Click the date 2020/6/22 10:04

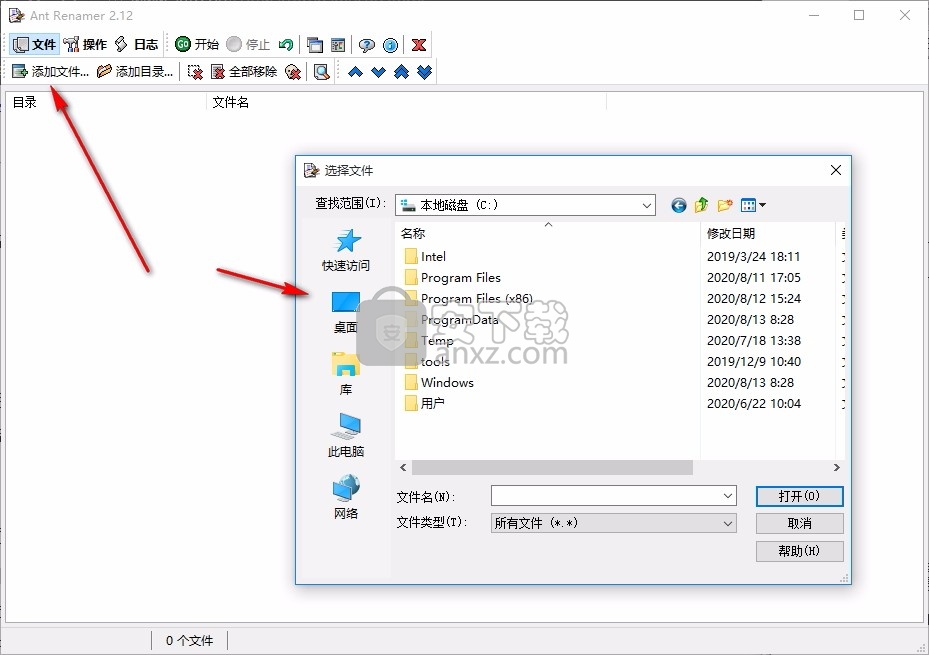[754, 404]
